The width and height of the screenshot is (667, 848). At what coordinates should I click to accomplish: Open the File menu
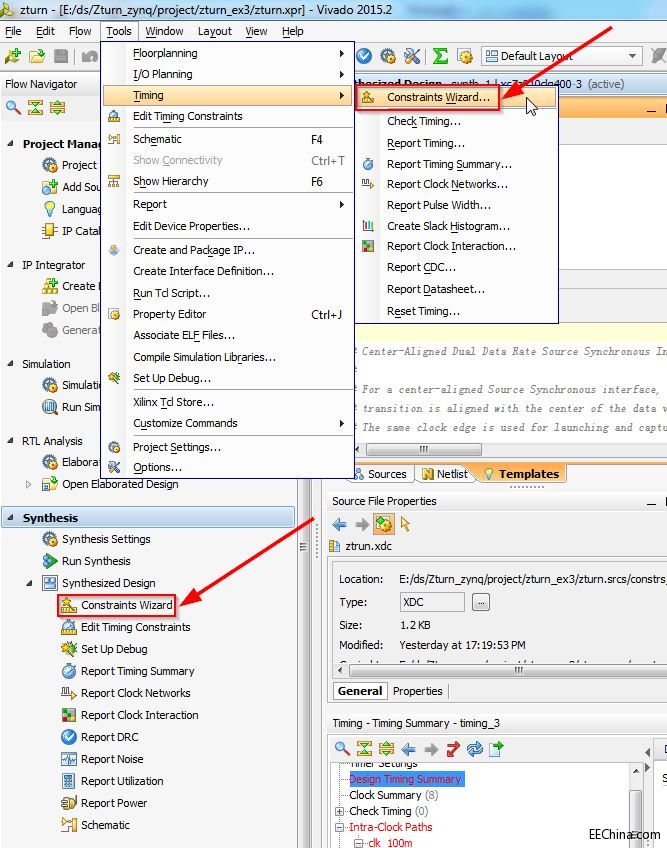pyautogui.click(x=13, y=31)
